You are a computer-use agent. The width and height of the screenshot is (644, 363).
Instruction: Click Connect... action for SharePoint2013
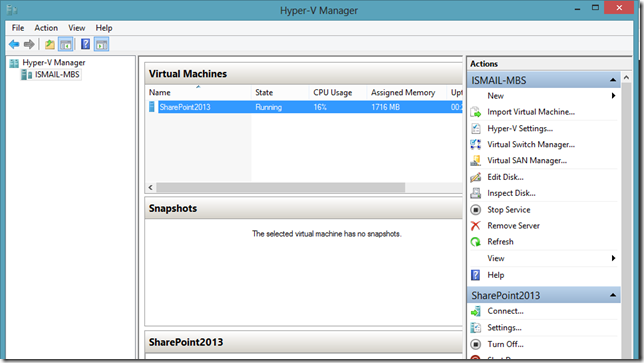point(505,311)
